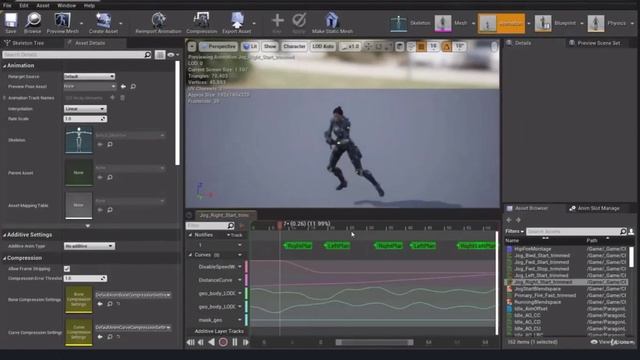
Task: Open the Preview Pose Asset dropdown
Action: click(90, 87)
